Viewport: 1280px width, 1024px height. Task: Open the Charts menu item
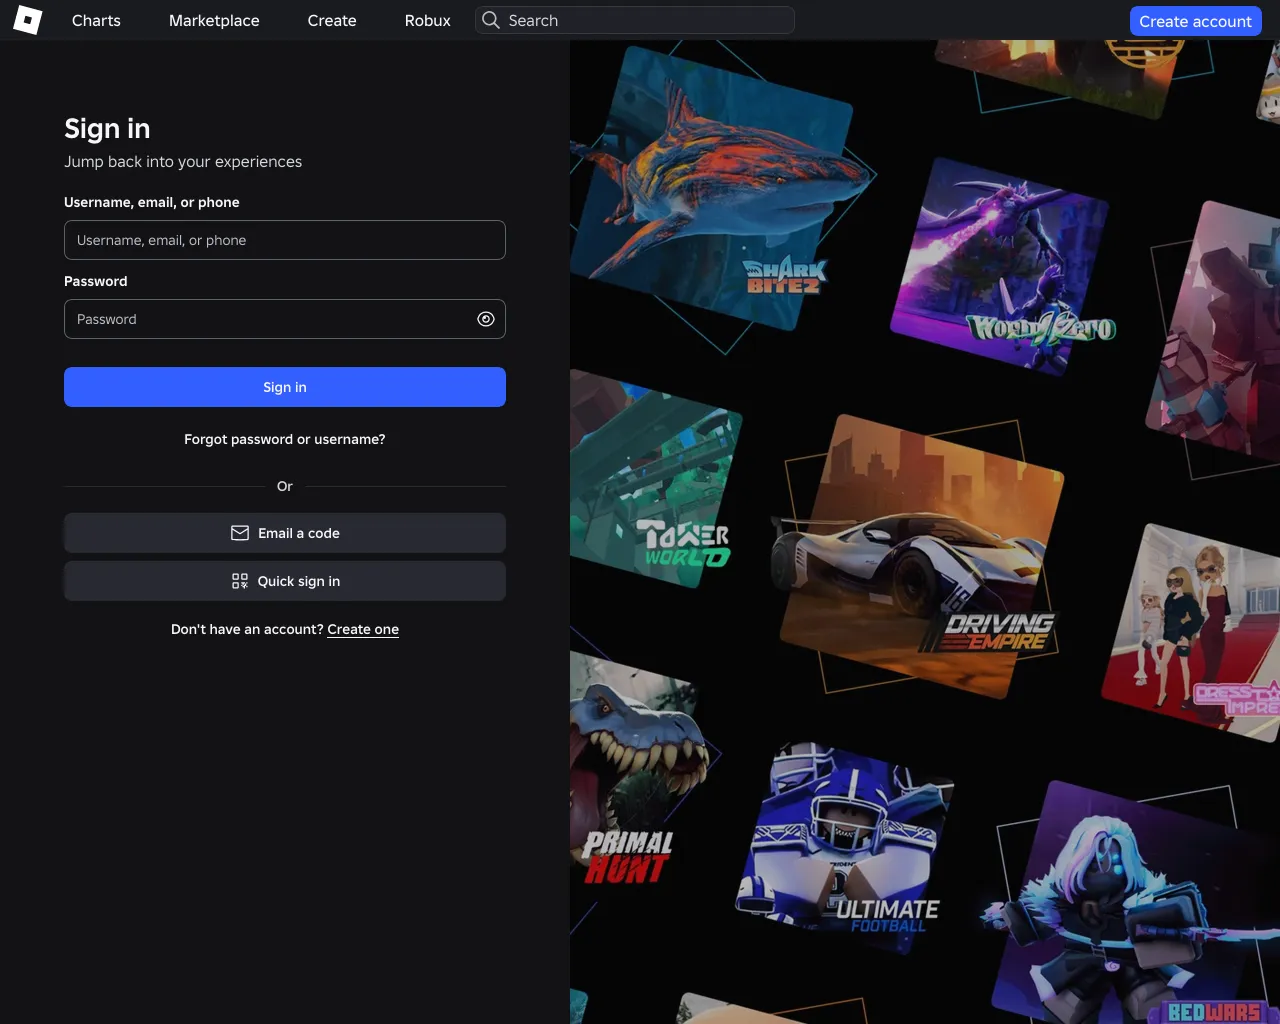pos(96,20)
